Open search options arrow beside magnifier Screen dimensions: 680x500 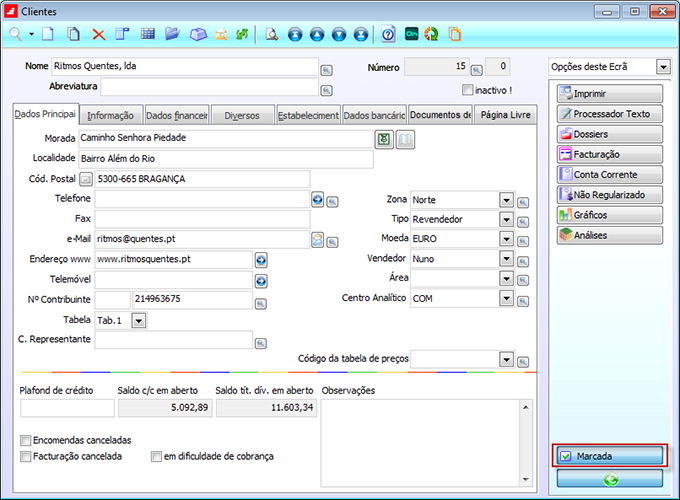point(32,34)
